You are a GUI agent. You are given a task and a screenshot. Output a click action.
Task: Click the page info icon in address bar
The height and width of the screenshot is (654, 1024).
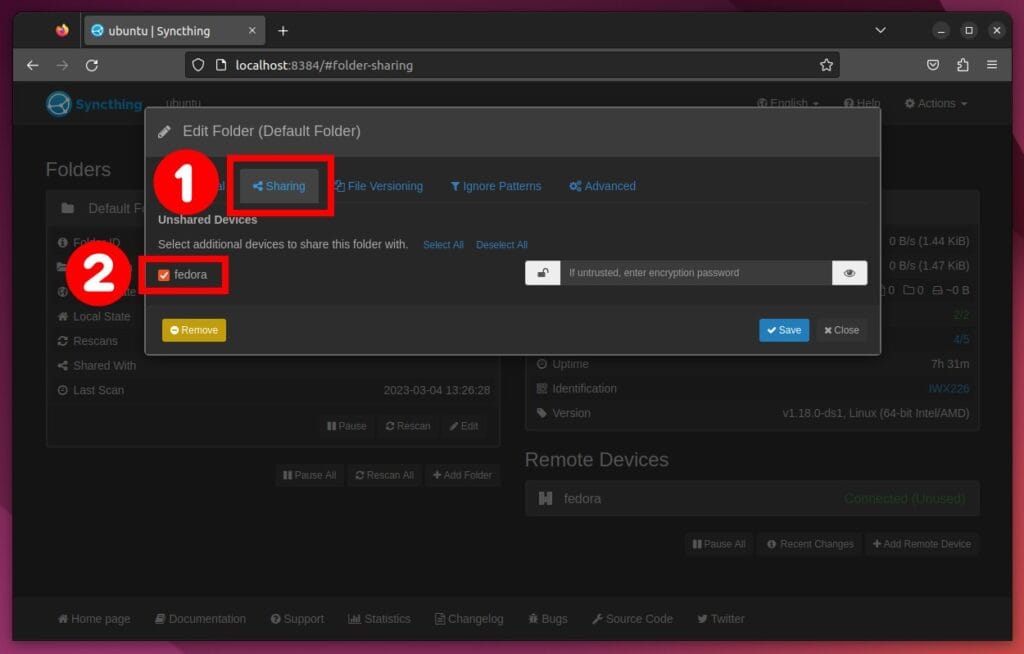click(221, 65)
